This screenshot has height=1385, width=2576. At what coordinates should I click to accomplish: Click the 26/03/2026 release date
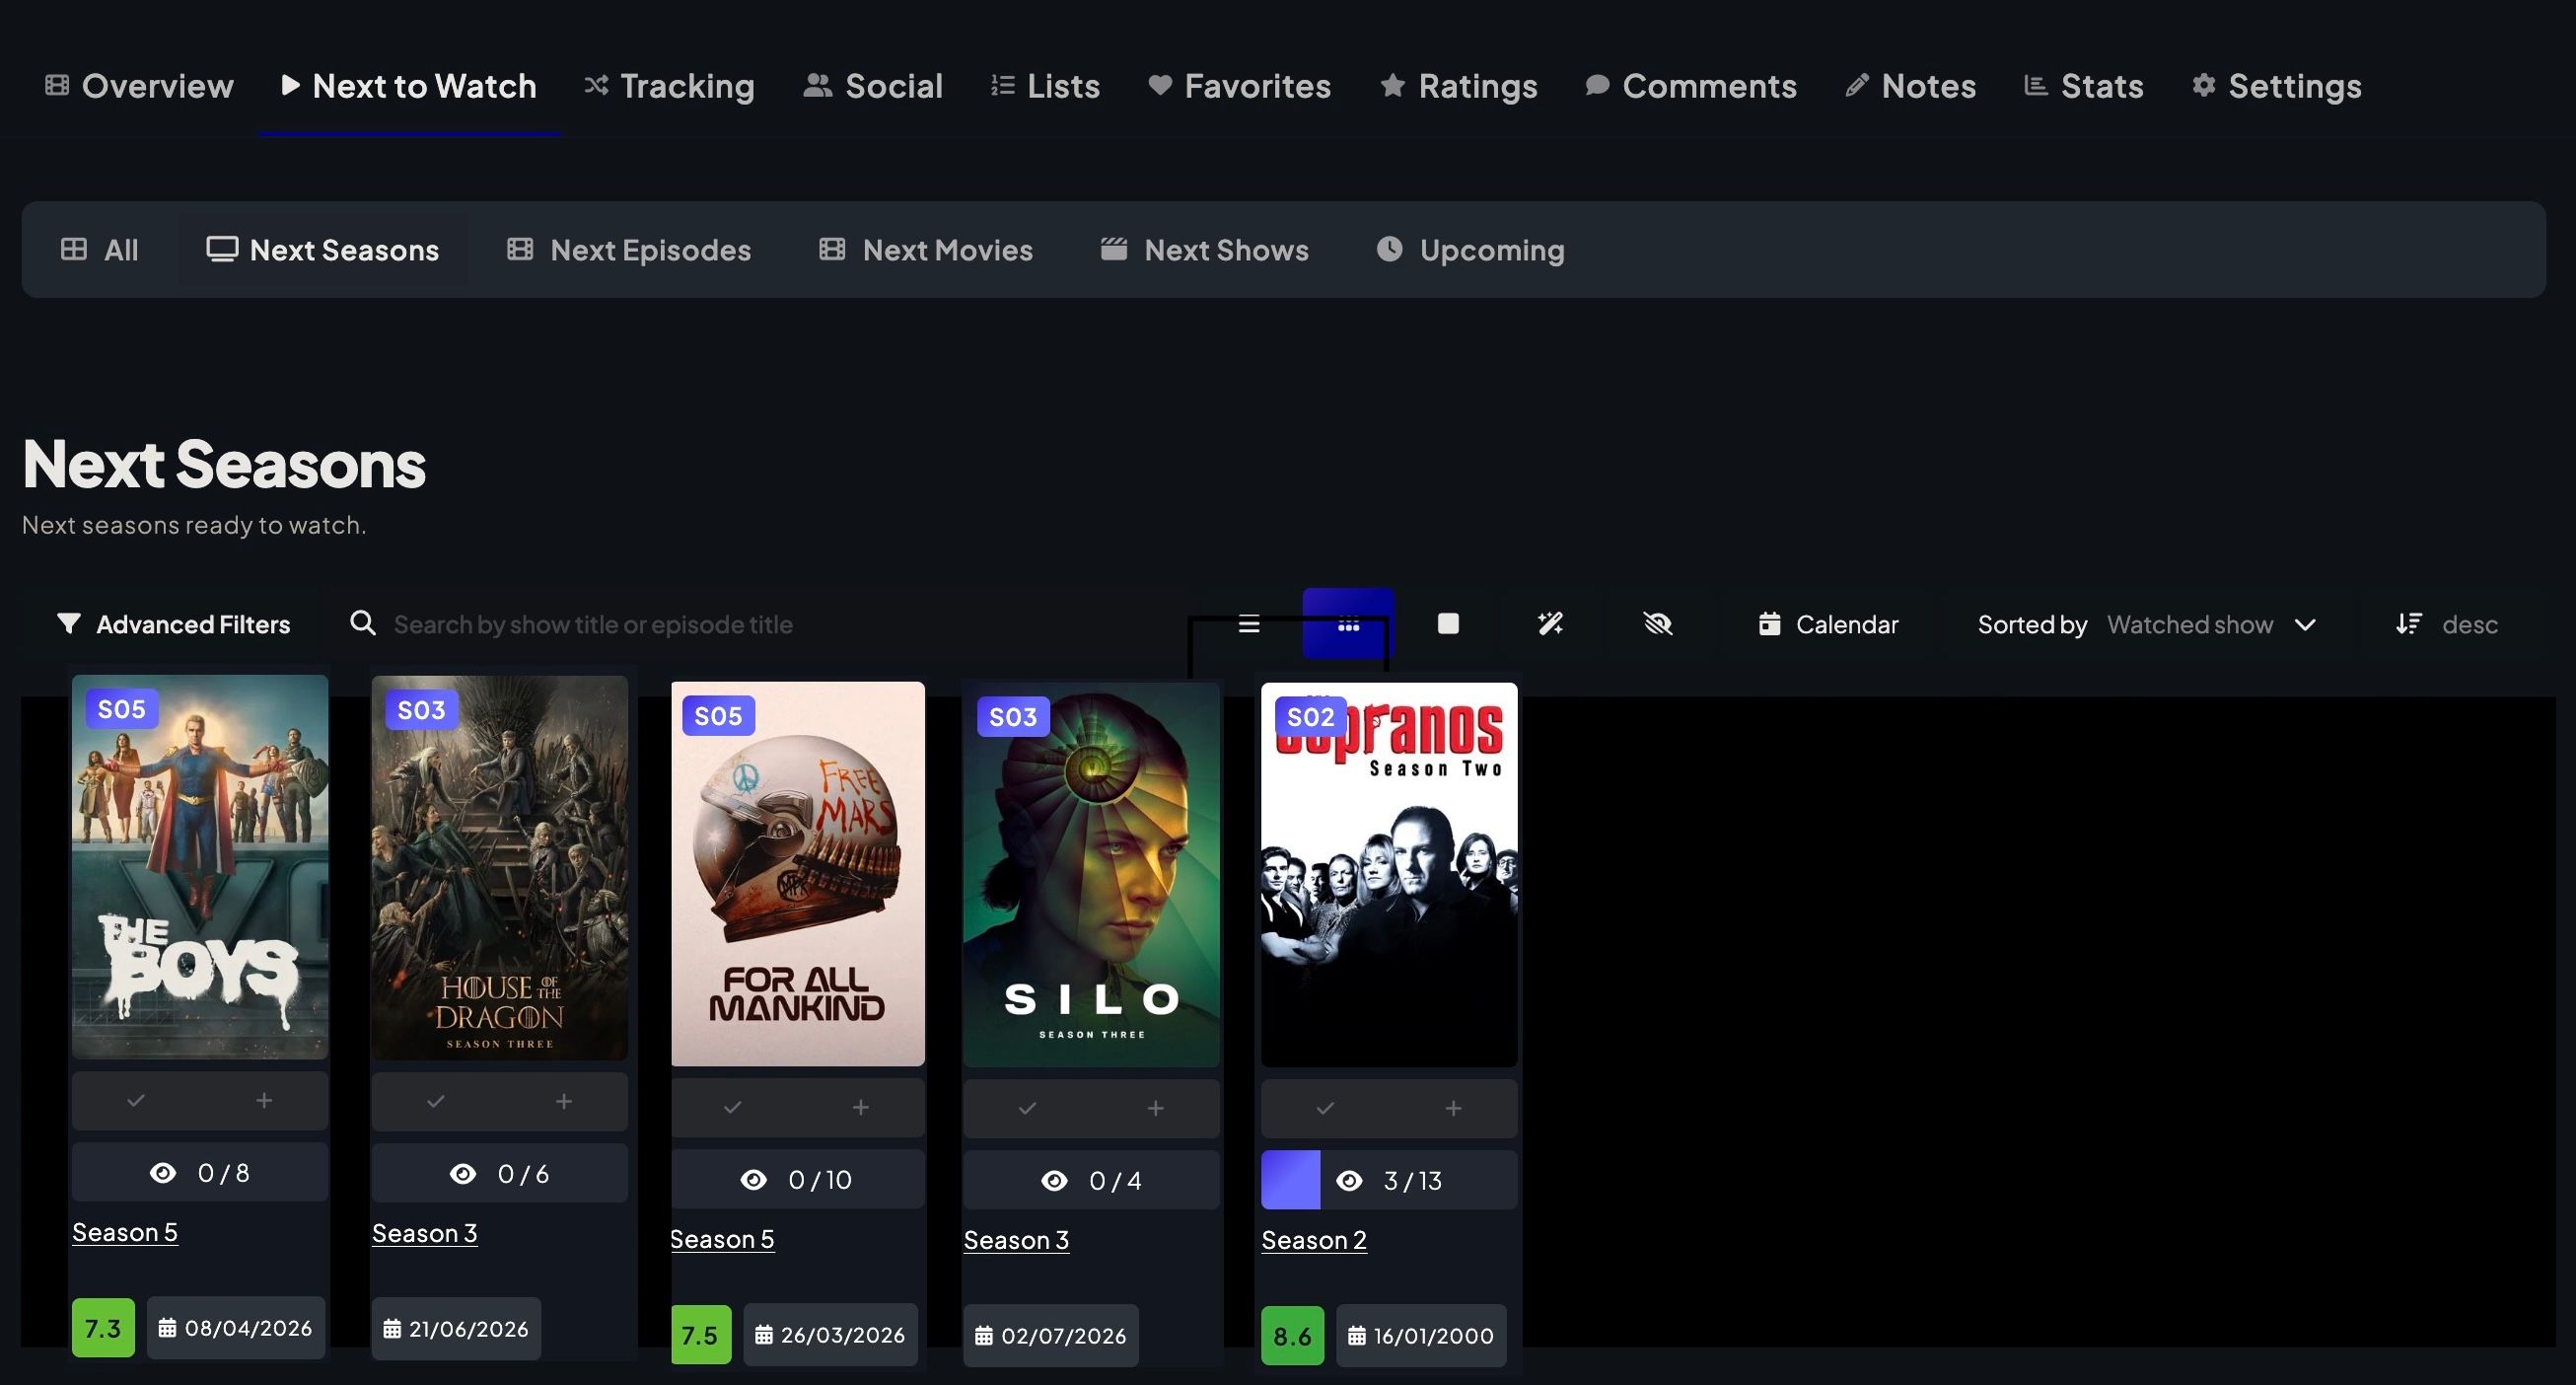[830, 1335]
